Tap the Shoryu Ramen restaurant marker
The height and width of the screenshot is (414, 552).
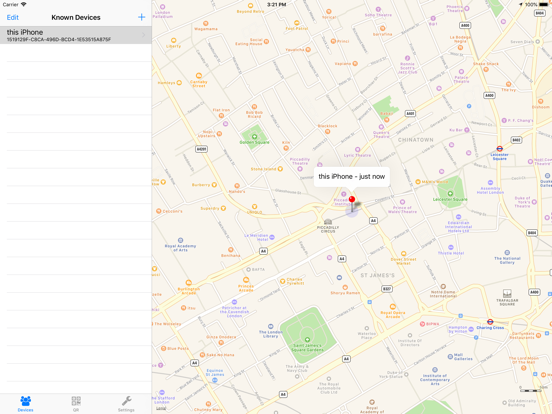point(345,288)
